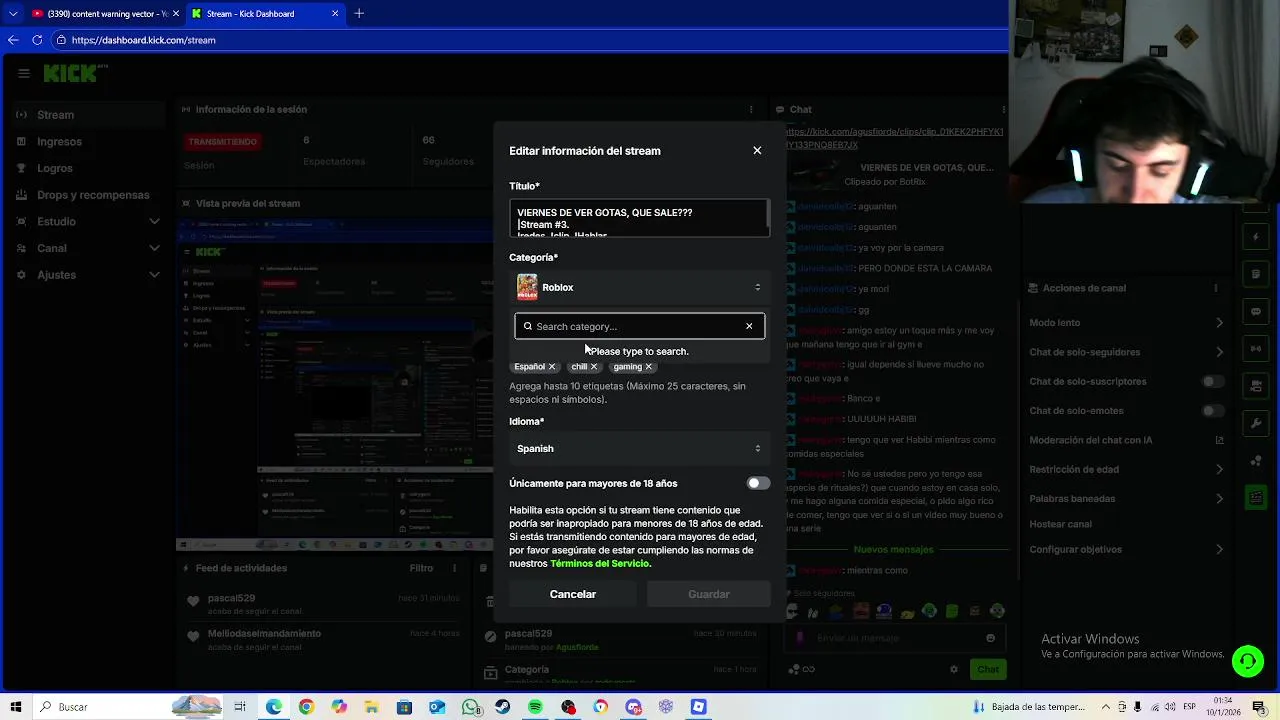Image resolution: width=1280 pixels, height=720 pixels.
Task: Click the Guardar button
Action: pyautogui.click(x=709, y=594)
